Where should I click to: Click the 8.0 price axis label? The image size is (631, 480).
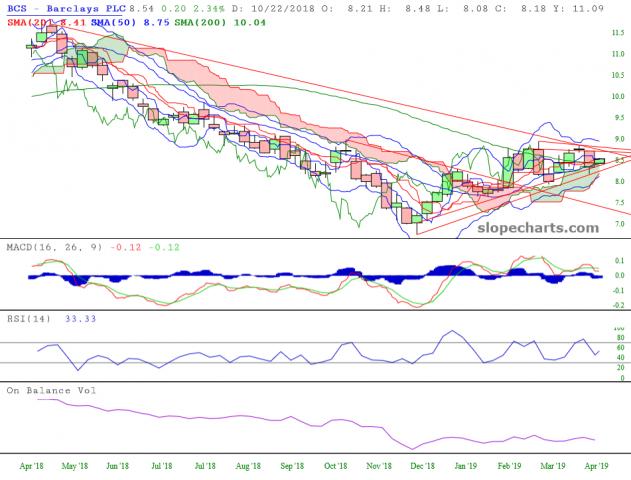pyautogui.click(x=618, y=181)
